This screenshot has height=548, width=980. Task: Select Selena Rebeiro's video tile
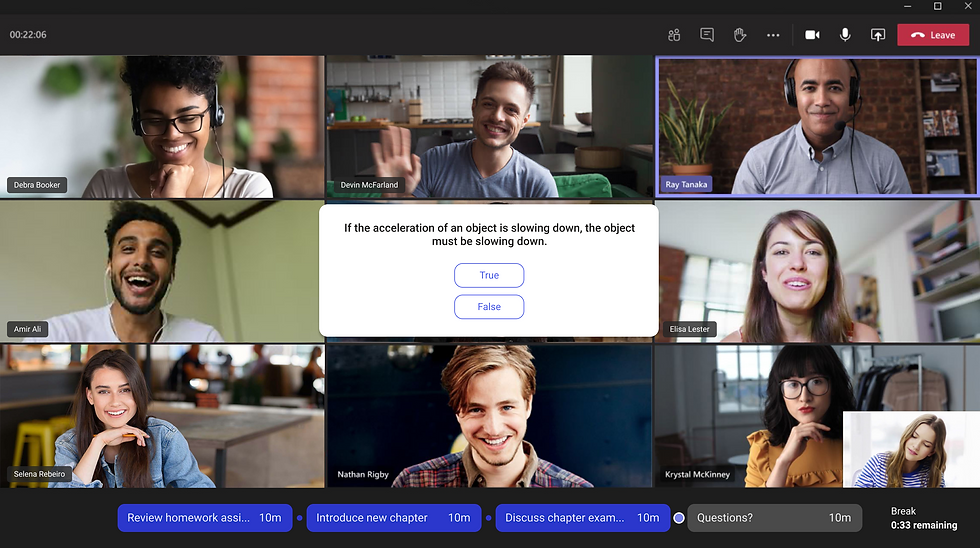162,416
